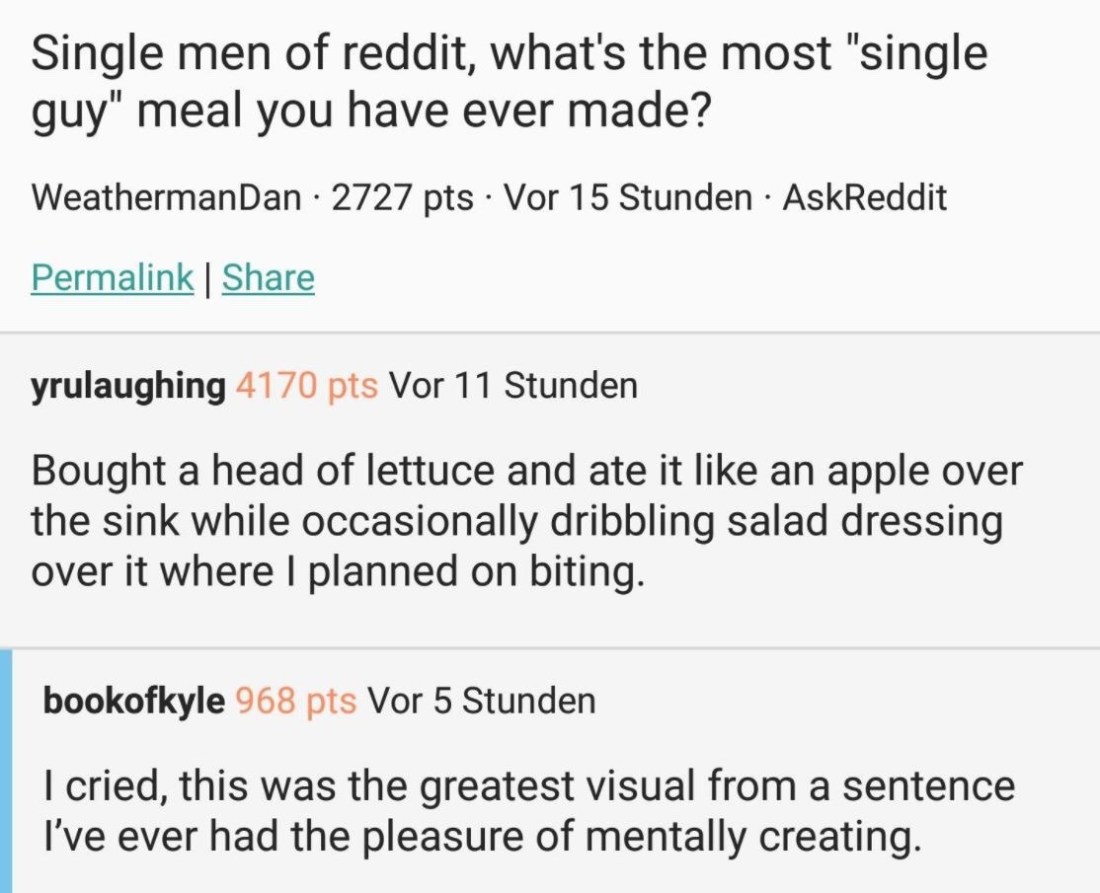Go to the AskReddit subreddit
This screenshot has width=1100, height=893.
coord(864,197)
